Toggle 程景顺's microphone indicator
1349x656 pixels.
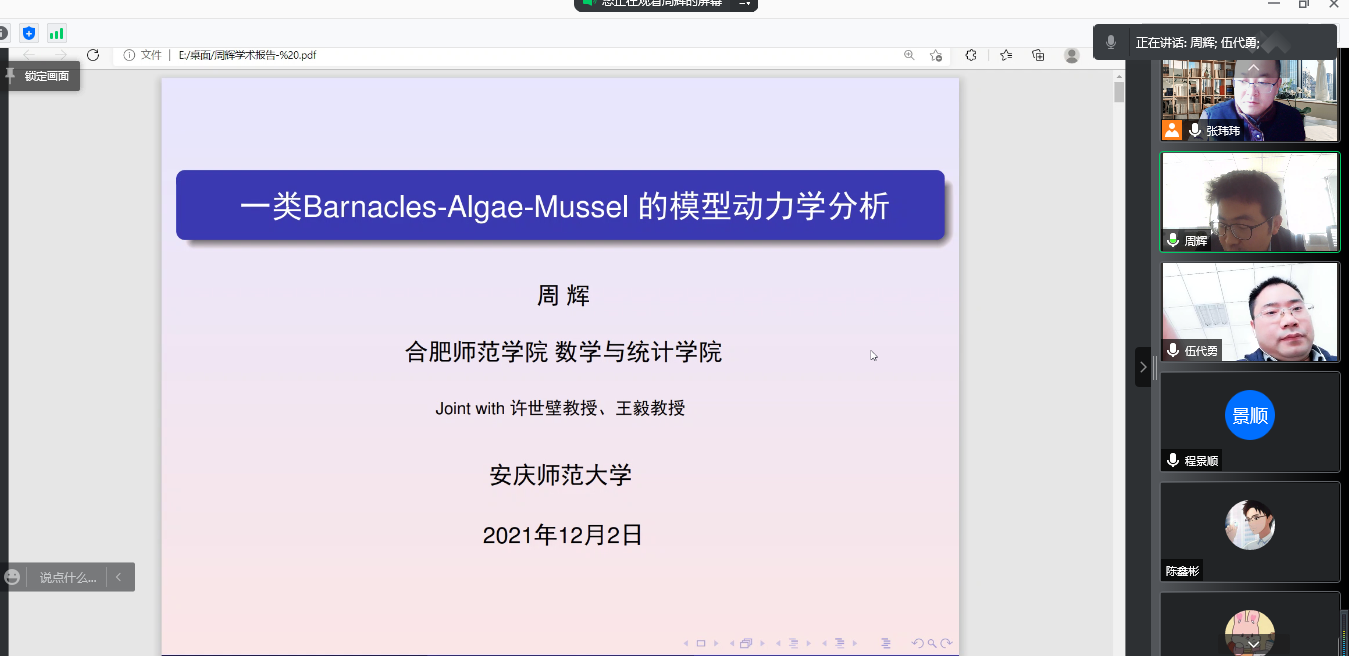tap(1173, 460)
